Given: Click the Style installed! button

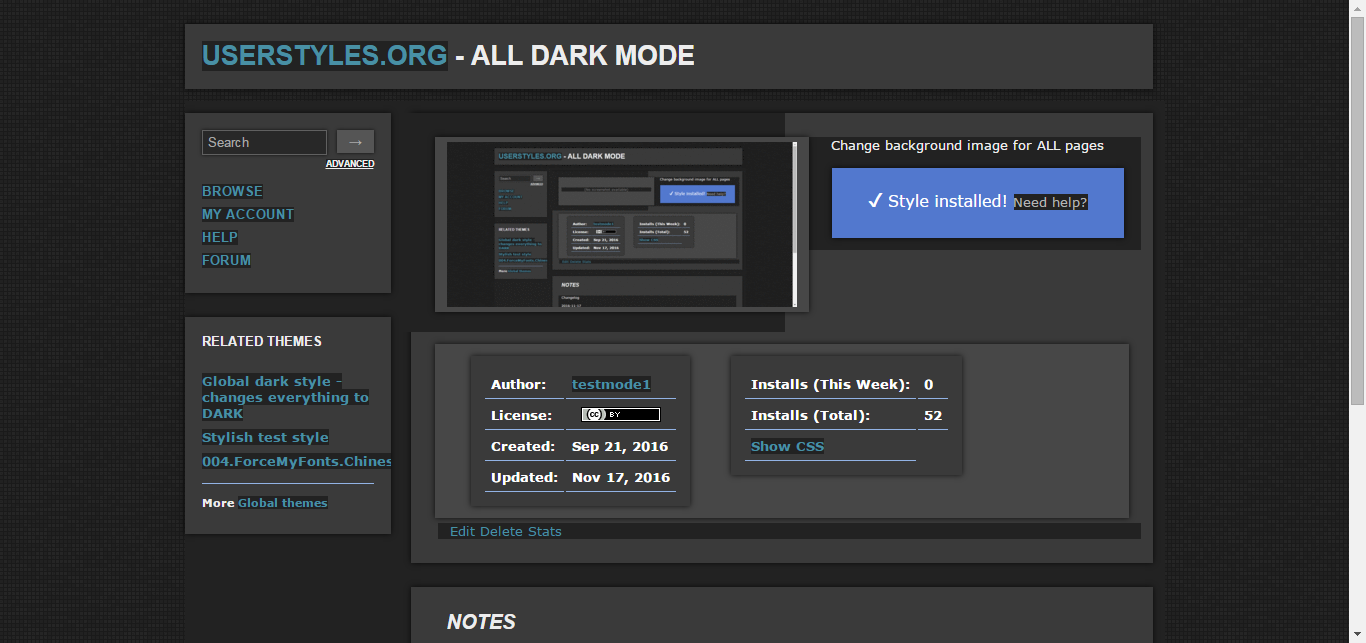Looking at the screenshot, I should (978, 202).
